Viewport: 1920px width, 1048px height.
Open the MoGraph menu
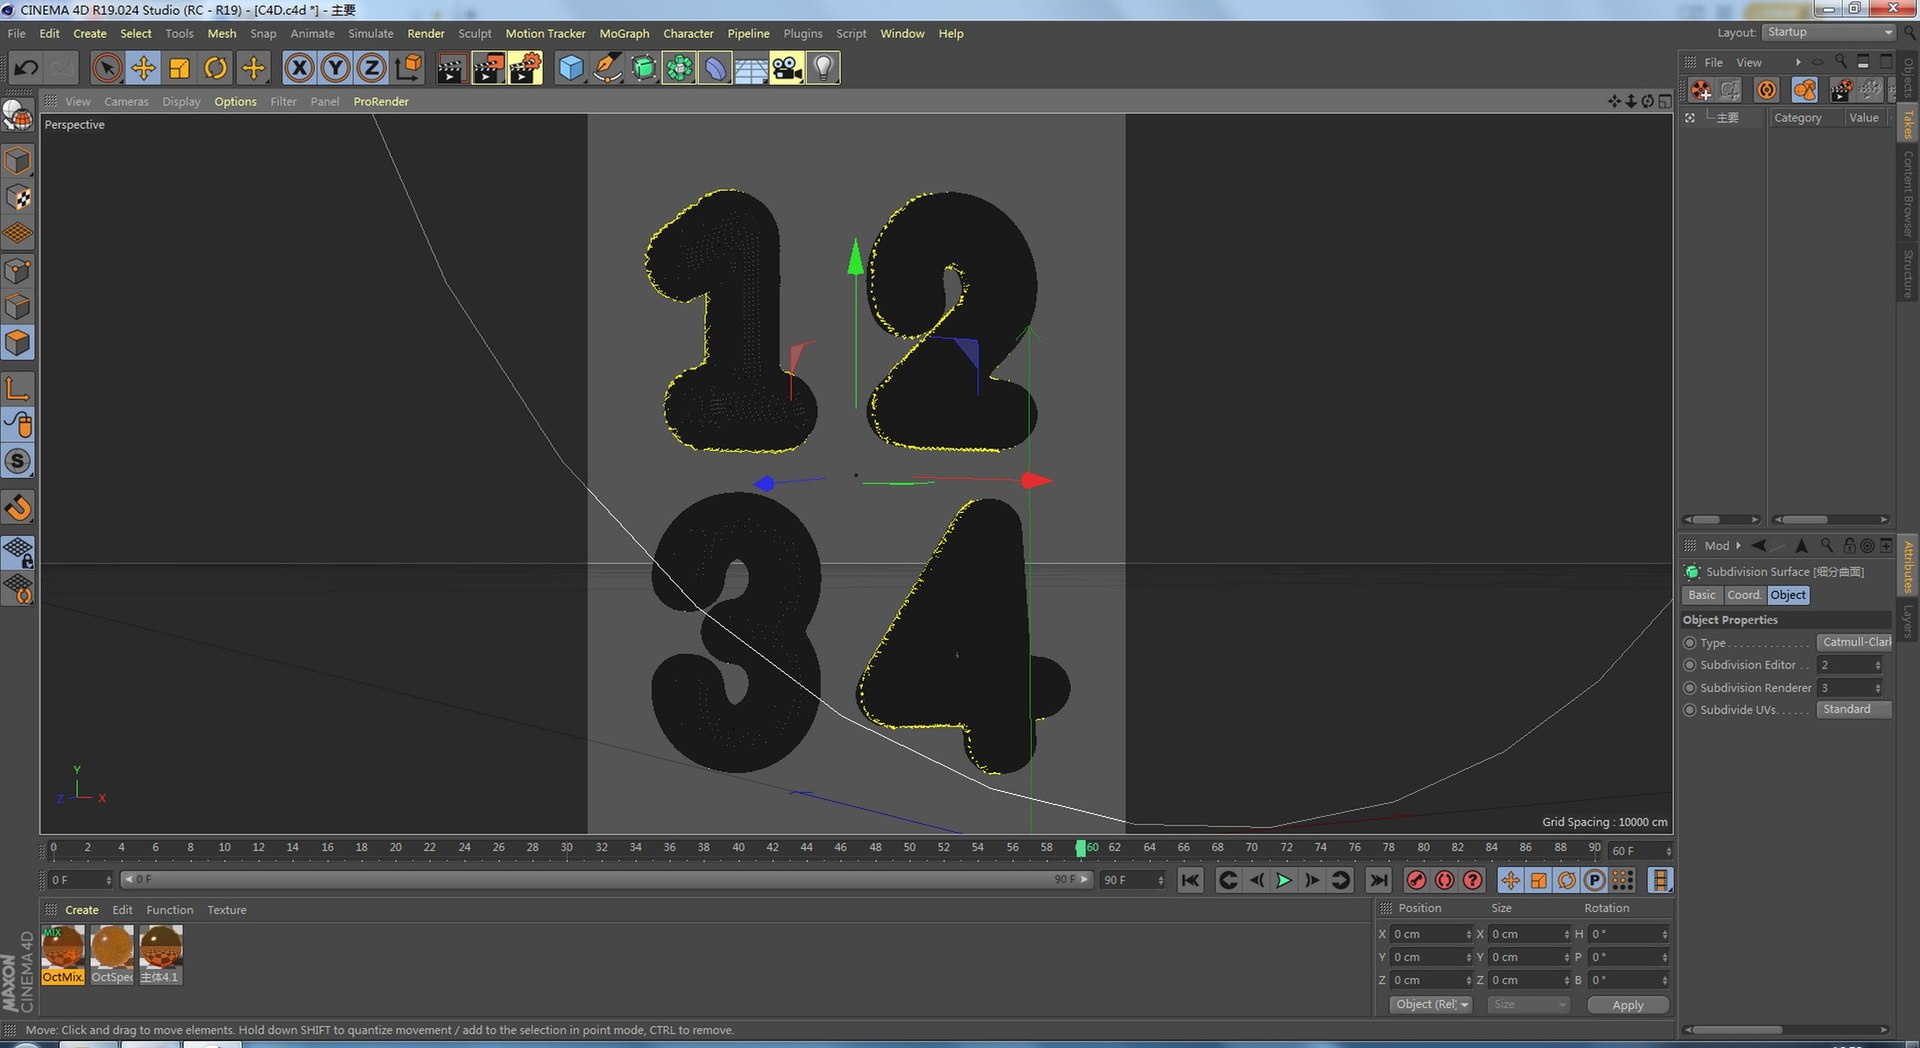click(624, 33)
